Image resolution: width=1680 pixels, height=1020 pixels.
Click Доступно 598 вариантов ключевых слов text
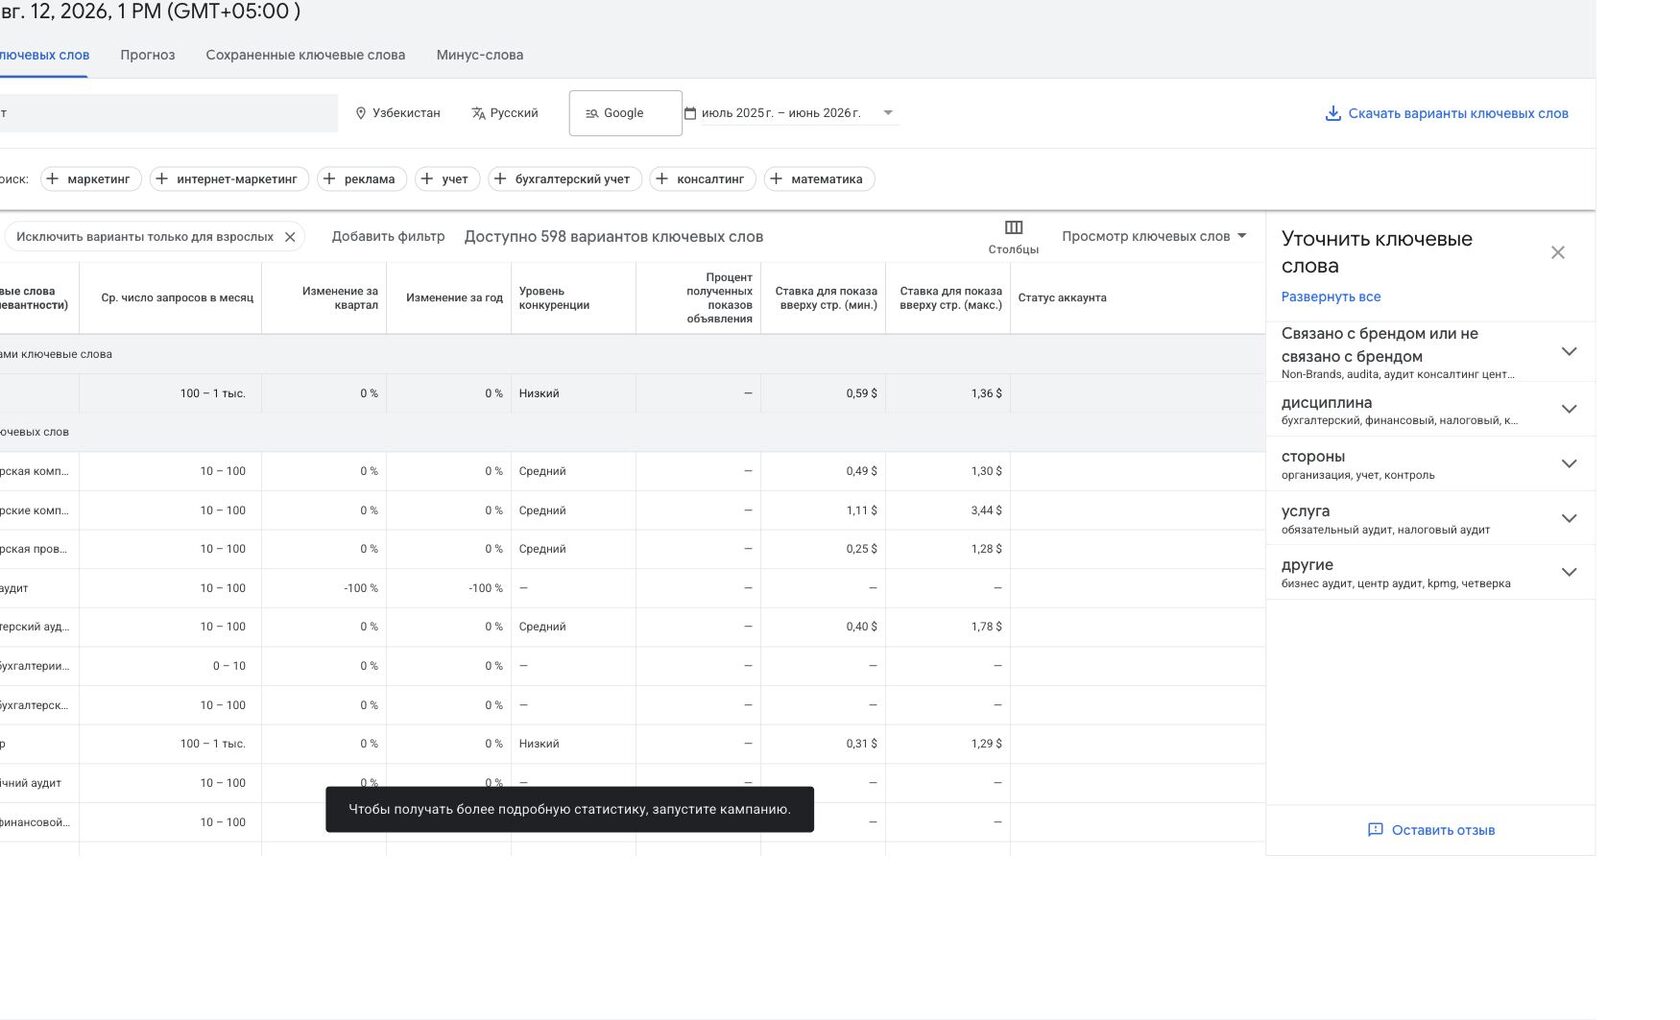pyautogui.click(x=614, y=237)
